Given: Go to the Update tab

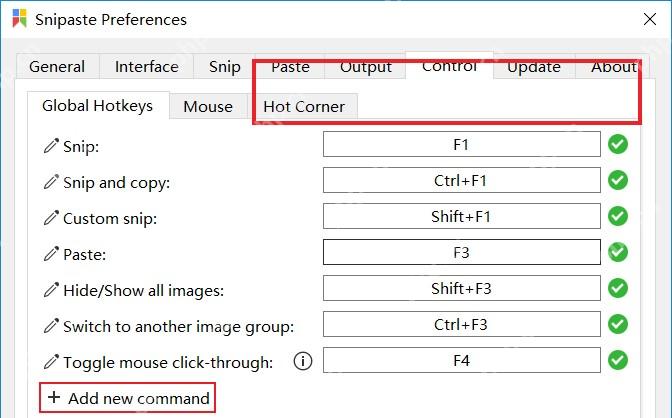Looking at the screenshot, I should point(534,67).
